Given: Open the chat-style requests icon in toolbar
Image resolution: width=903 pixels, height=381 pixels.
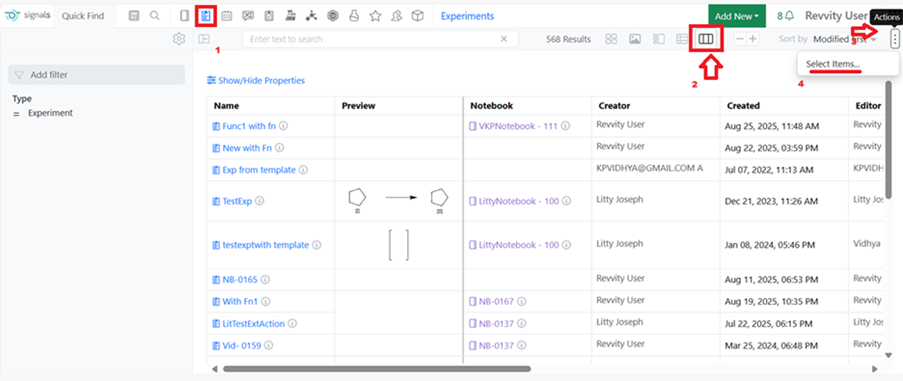Looking at the screenshot, I should tap(248, 16).
